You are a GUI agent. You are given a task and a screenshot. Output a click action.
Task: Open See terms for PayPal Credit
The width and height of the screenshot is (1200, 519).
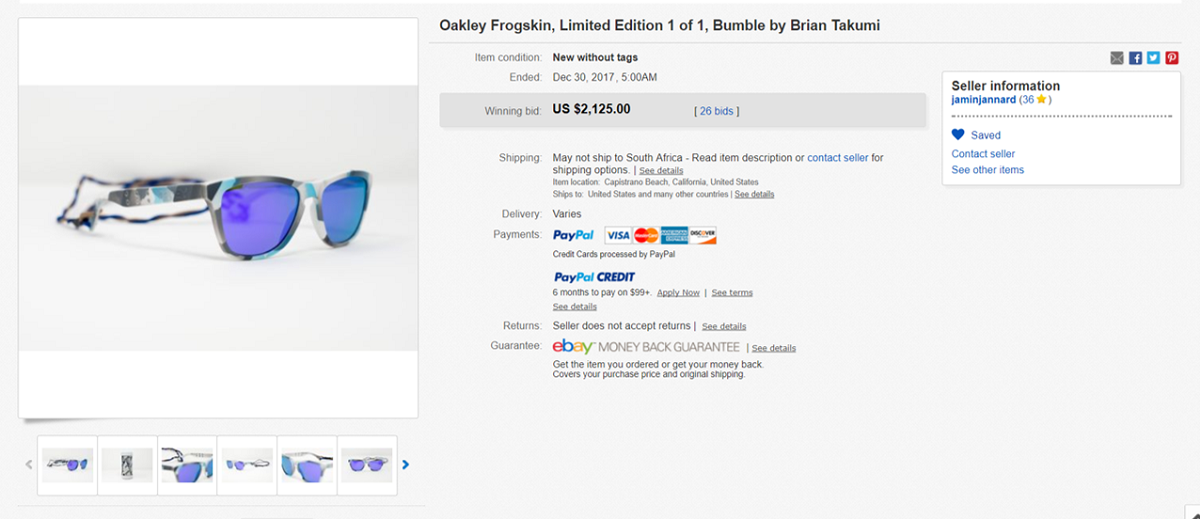point(732,293)
